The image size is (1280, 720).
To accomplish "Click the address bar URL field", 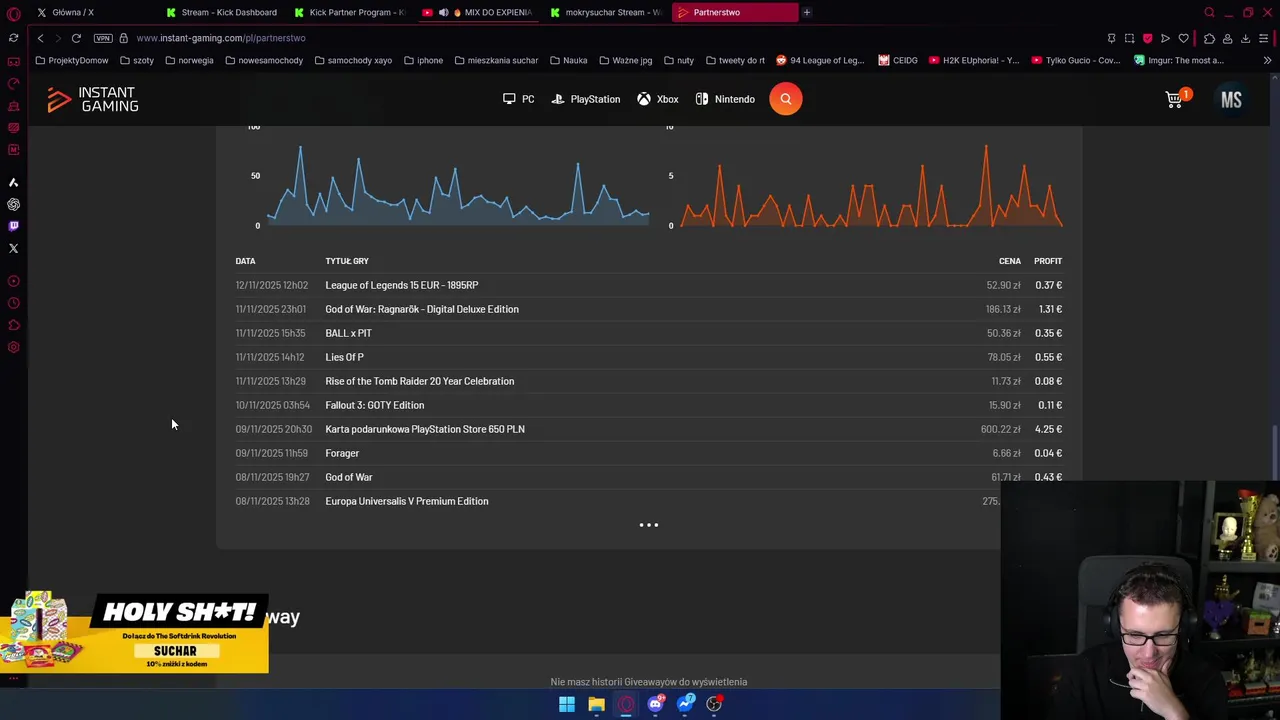I will (600, 38).
